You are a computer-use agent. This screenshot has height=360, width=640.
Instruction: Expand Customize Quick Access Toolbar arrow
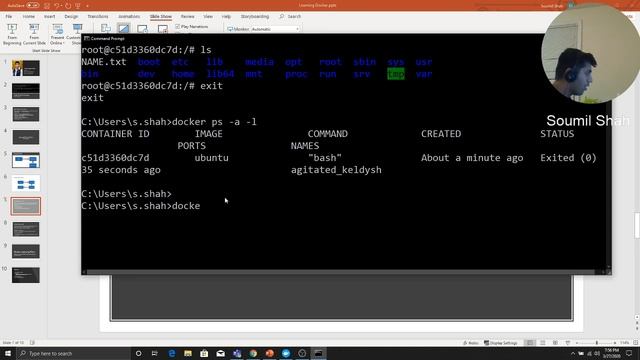point(87,6)
